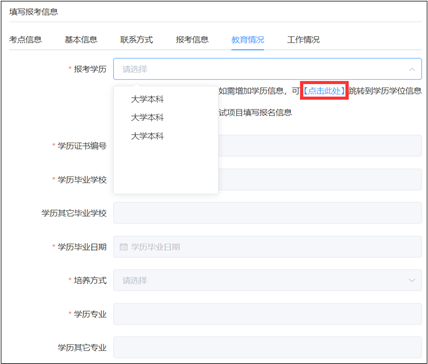Follow the 【点击此处】 link
Viewport: 428px width, 364px height.
tap(324, 91)
